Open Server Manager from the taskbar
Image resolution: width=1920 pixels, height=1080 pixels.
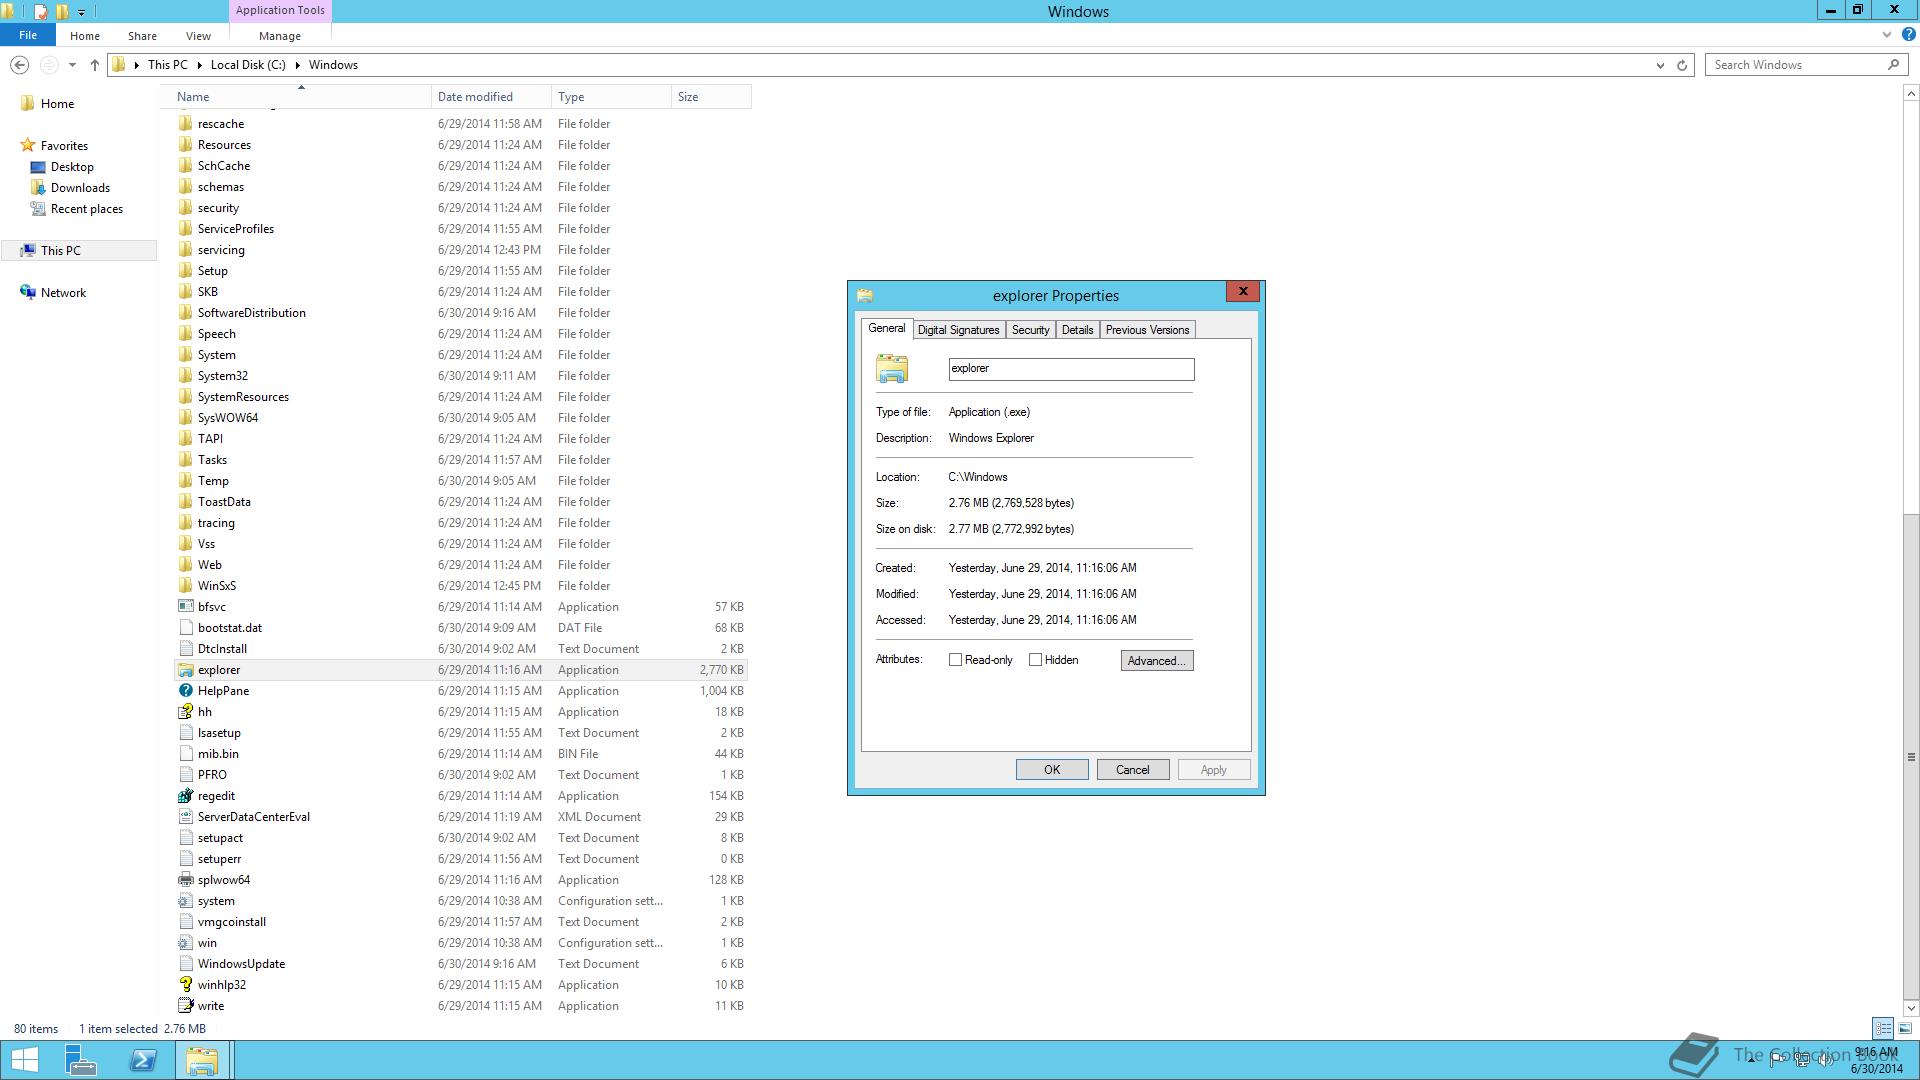pyautogui.click(x=81, y=1060)
